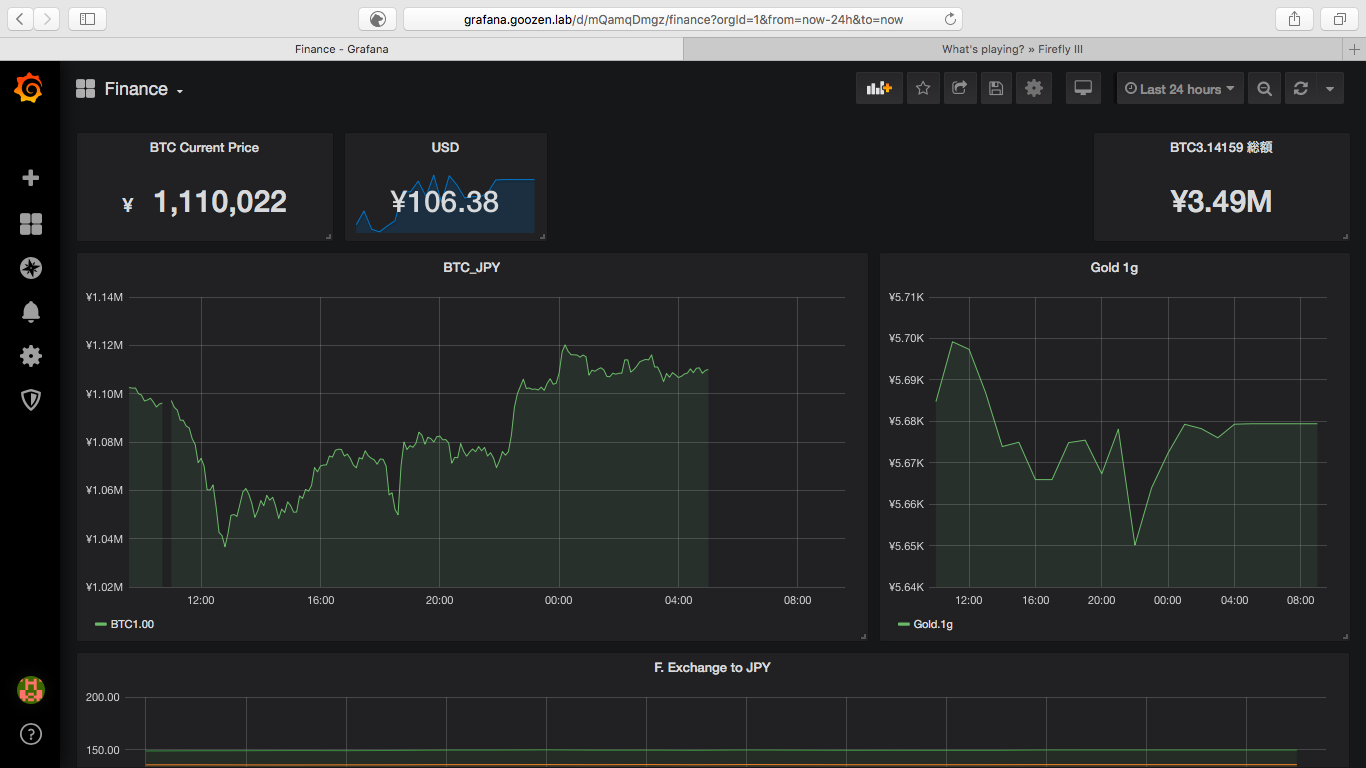Toggle the Gold.1g legend series
This screenshot has height=768, width=1366.
[933, 624]
